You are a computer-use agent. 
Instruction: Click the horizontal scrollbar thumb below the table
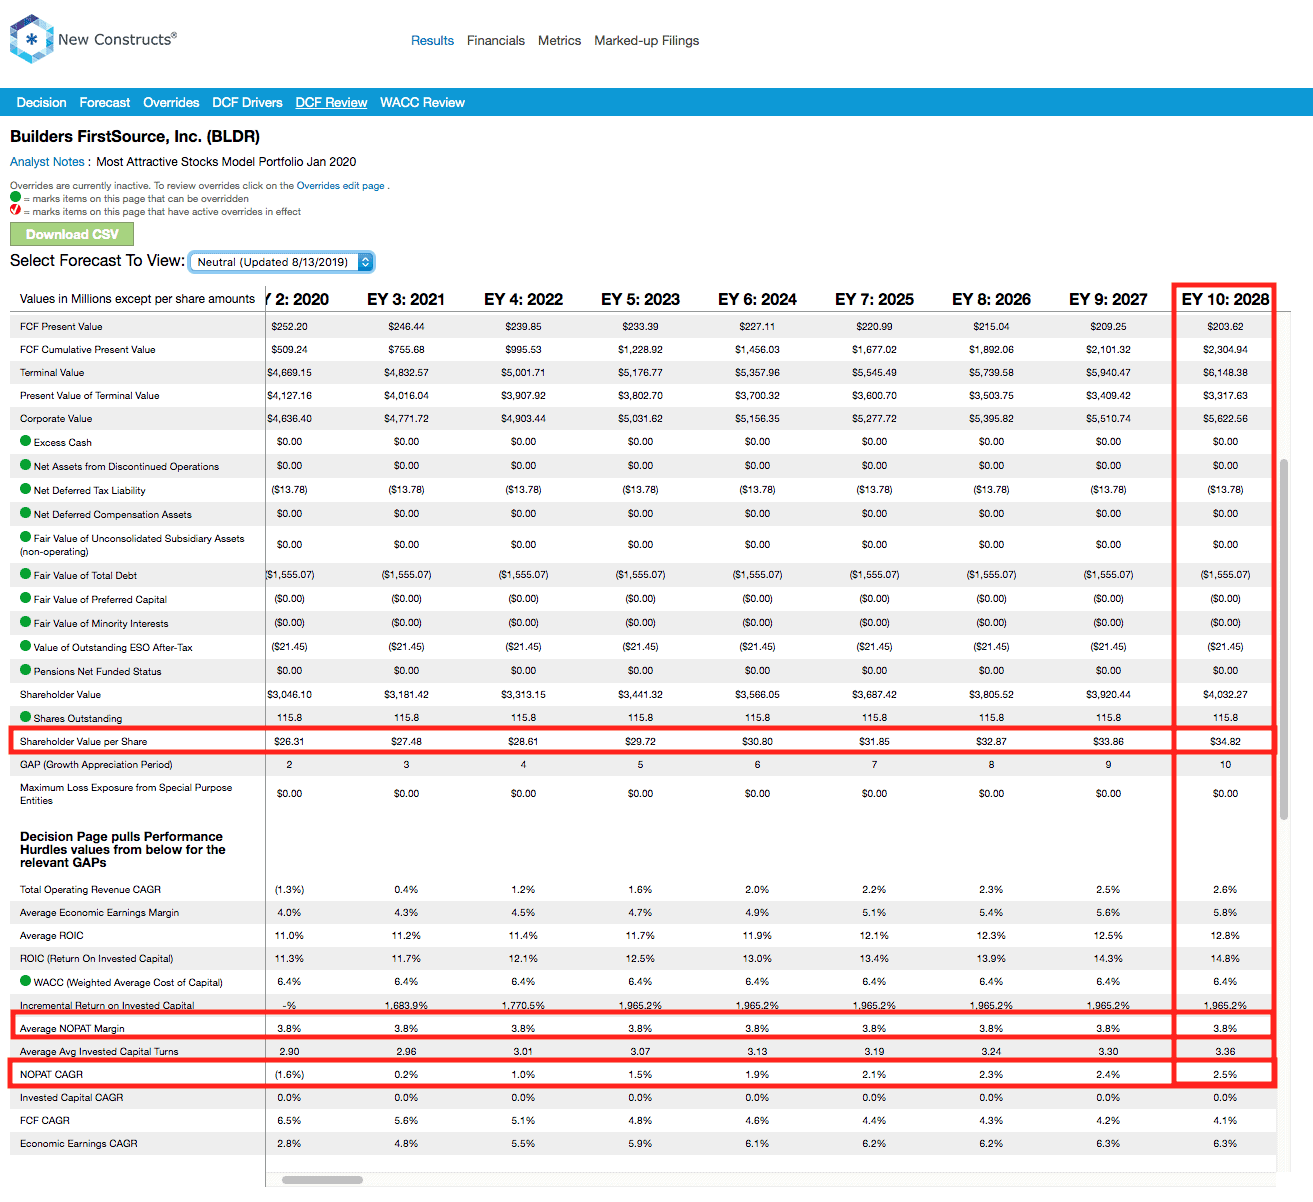[x=322, y=1180]
